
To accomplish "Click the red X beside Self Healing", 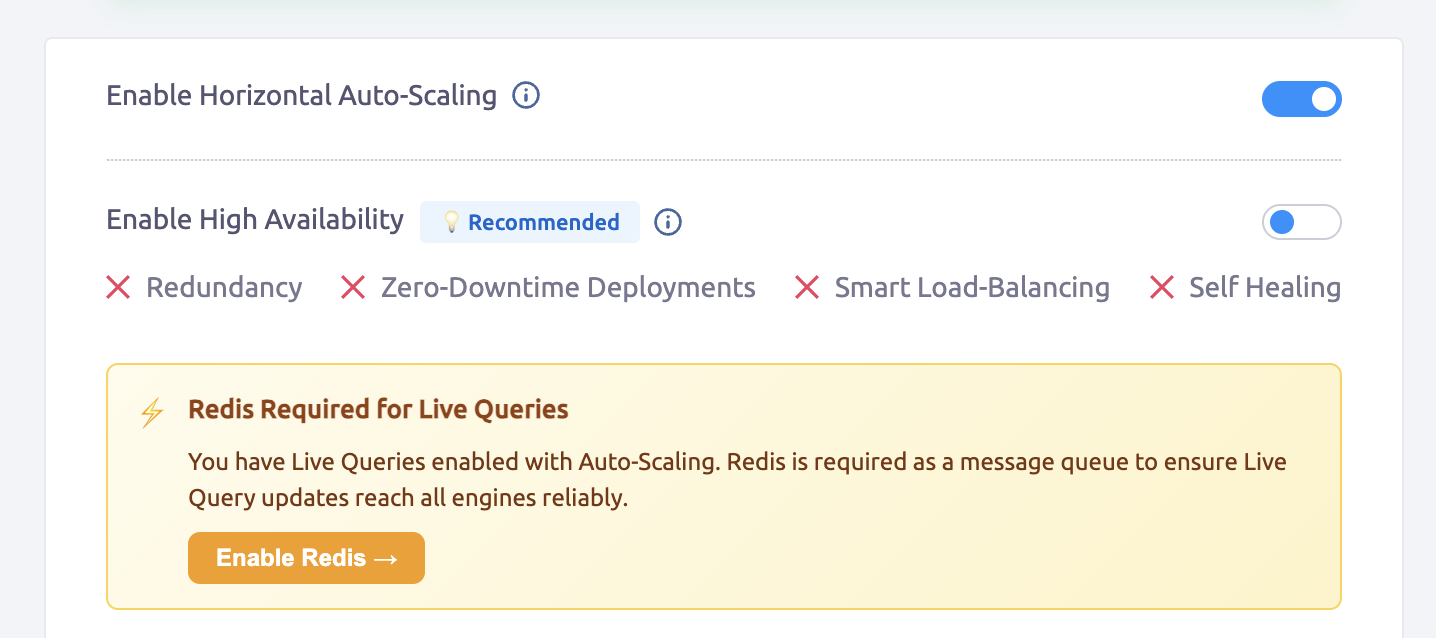I will [1161, 288].
